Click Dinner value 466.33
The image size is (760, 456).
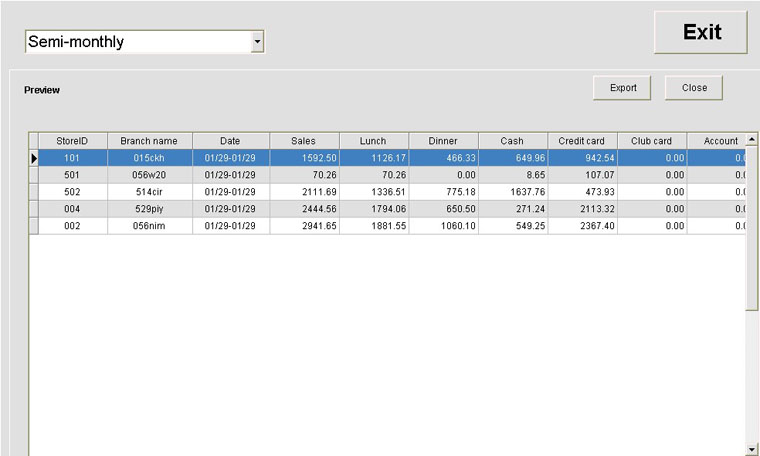click(443, 158)
